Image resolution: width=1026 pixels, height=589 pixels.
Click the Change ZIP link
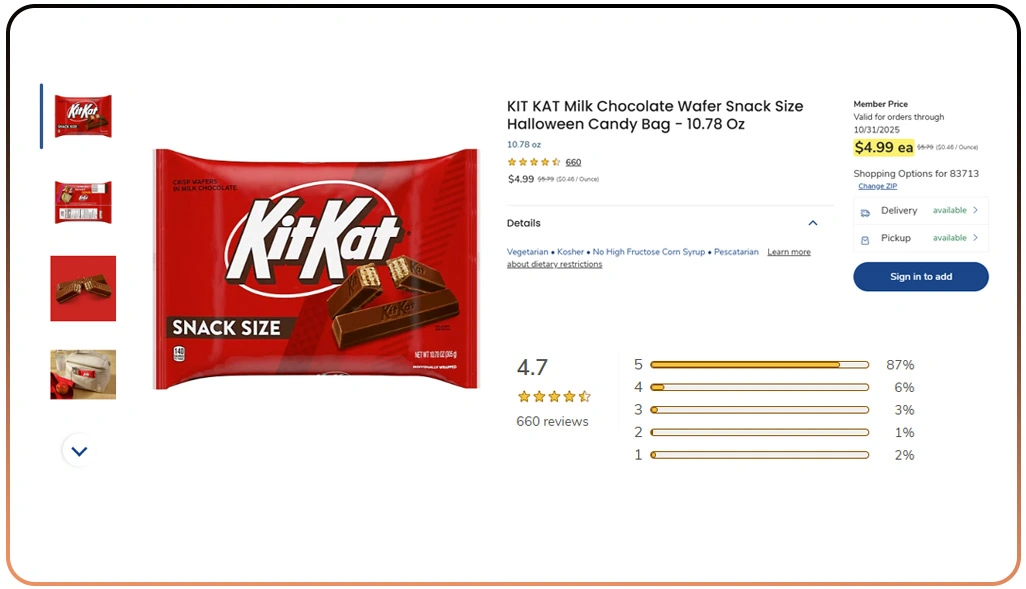tap(877, 187)
